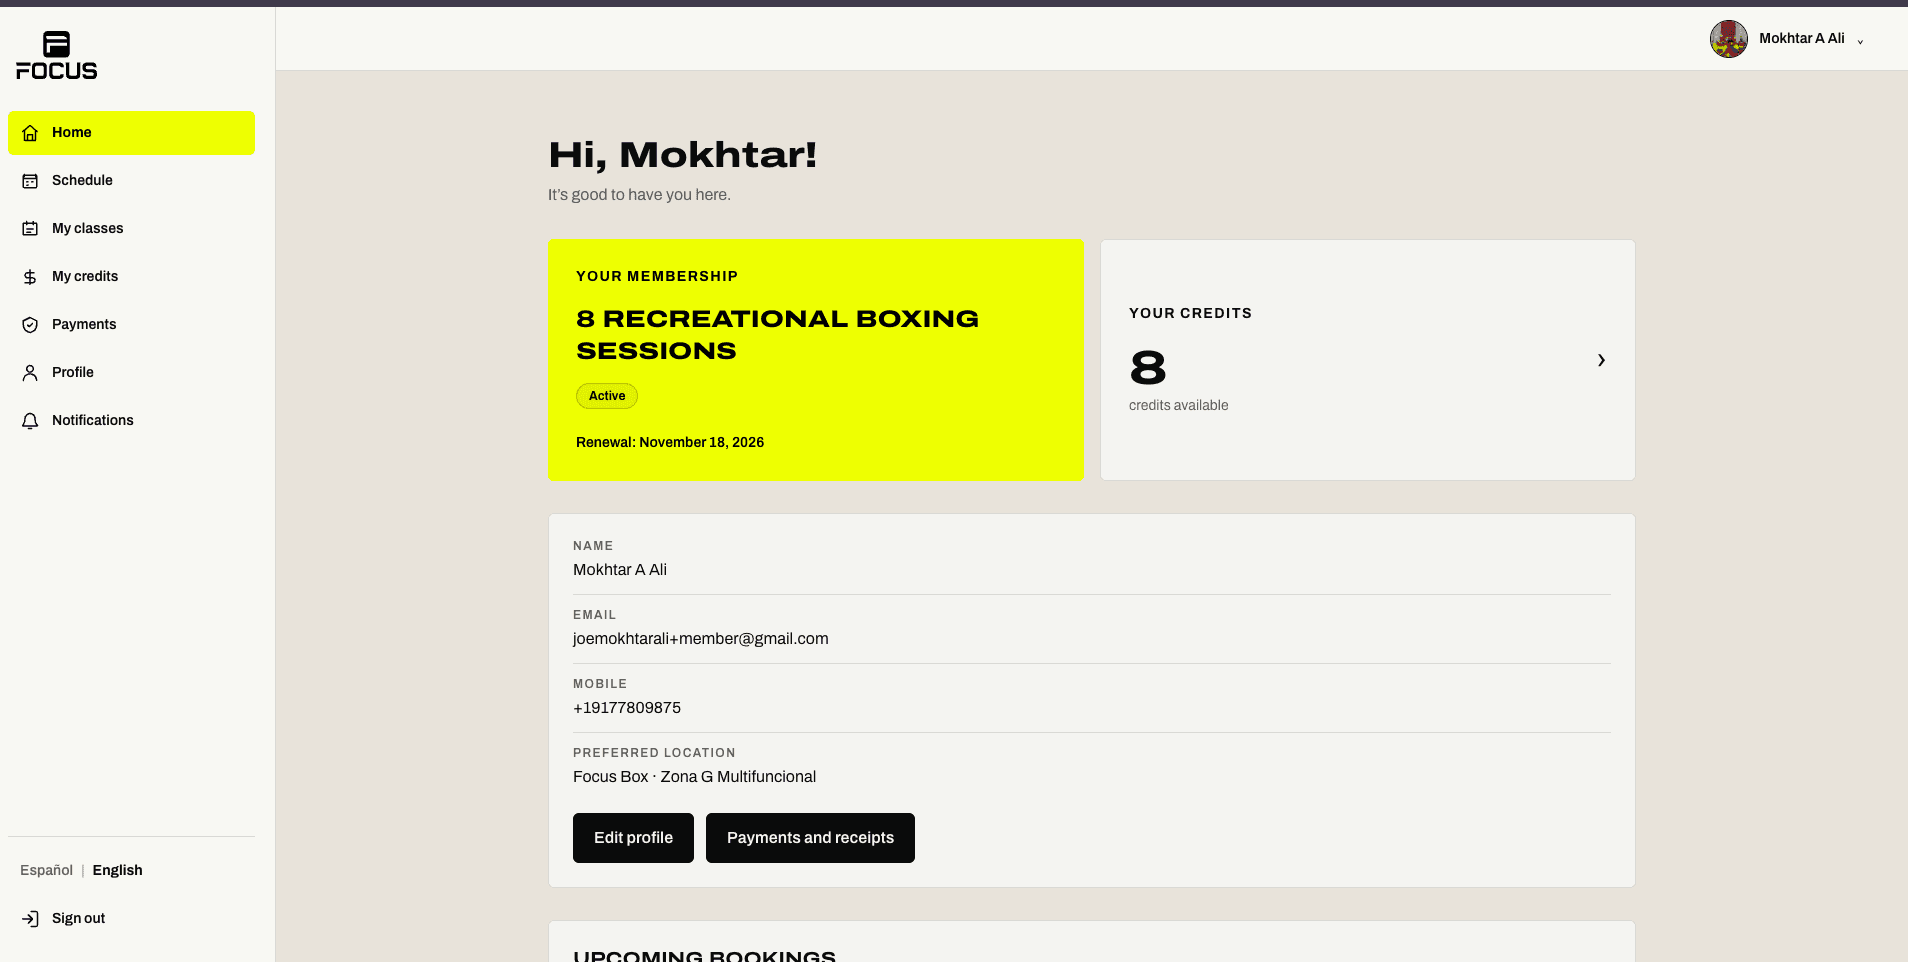Expand the Mokhtar A Ali account dropdown
Screen dimensions: 1908x962
[x=1860, y=41]
